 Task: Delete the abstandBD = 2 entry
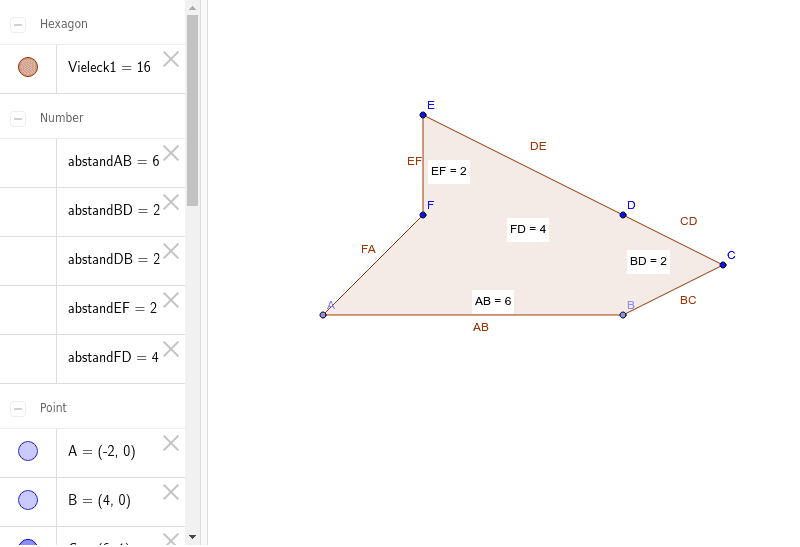point(171,202)
